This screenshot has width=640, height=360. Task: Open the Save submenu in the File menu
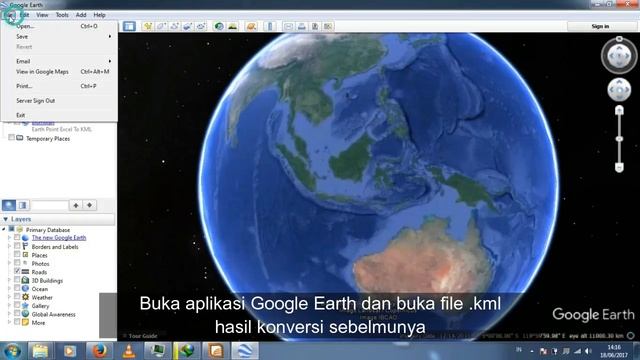point(59,36)
